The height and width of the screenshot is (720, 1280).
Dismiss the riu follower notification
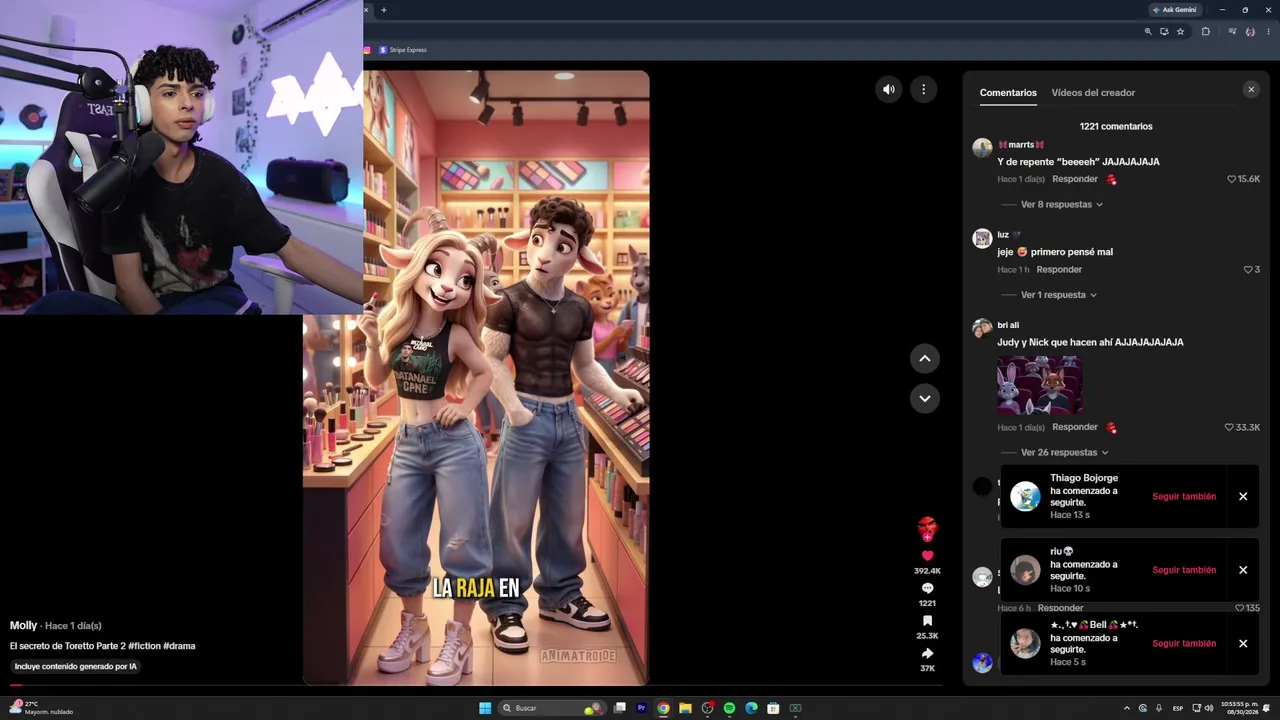tap(1243, 570)
